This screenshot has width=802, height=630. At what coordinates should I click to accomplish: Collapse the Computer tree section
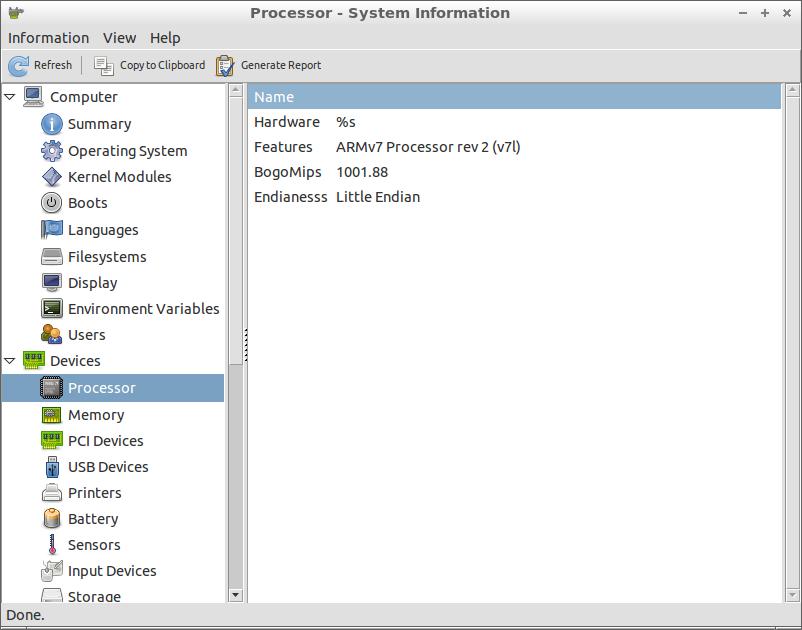pyautogui.click(x=10, y=96)
